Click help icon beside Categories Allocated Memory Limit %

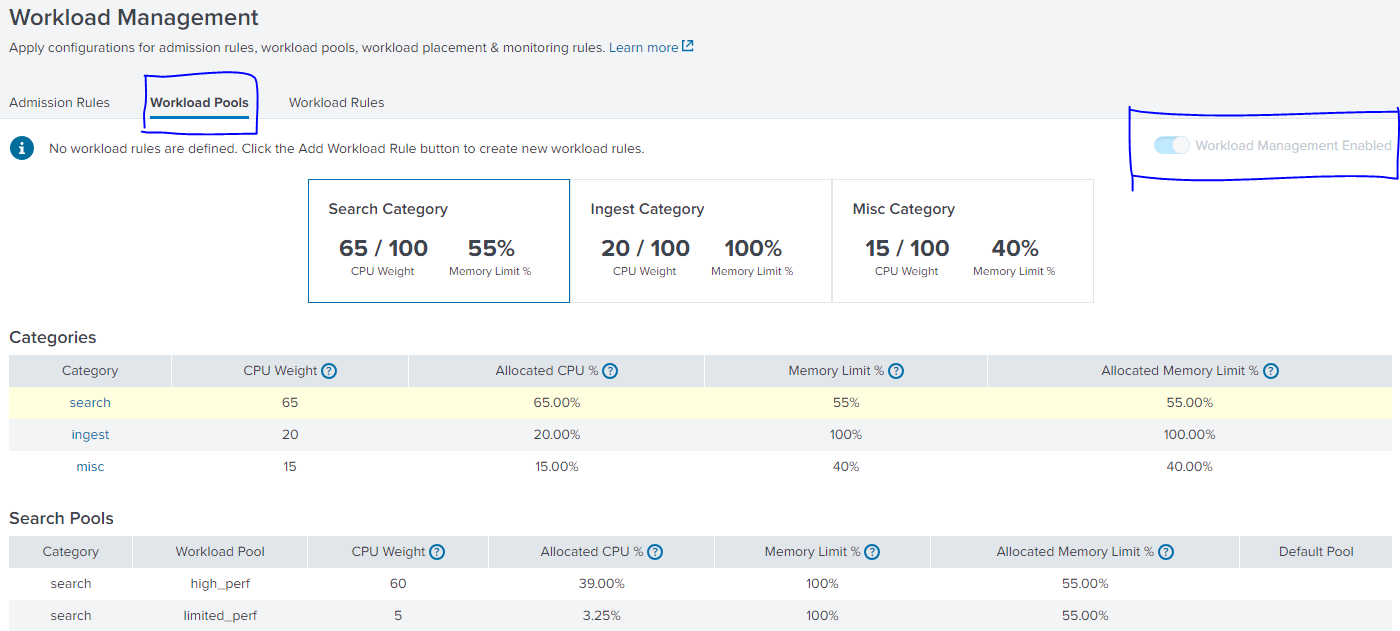(x=1271, y=371)
